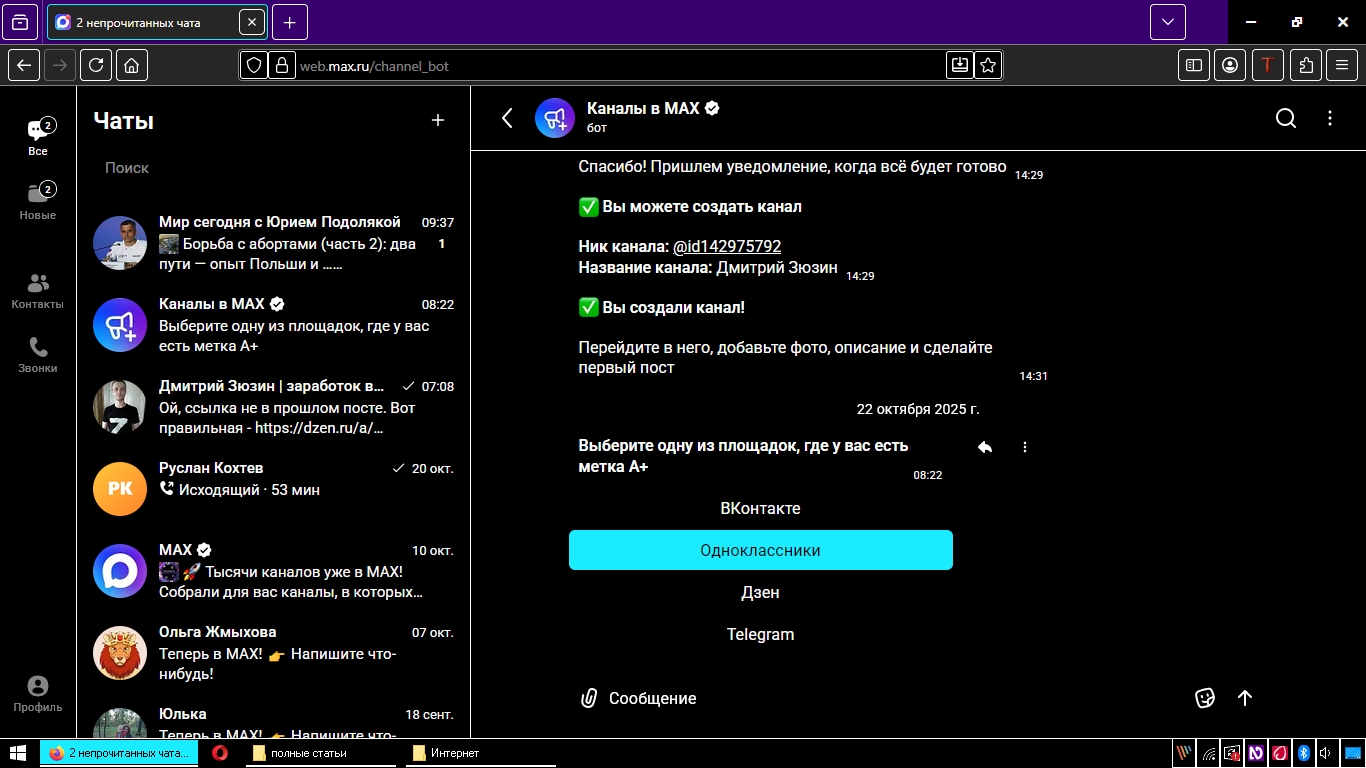Click the send message arrow icon
1366x768 pixels.
click(x=1245, y=698)
